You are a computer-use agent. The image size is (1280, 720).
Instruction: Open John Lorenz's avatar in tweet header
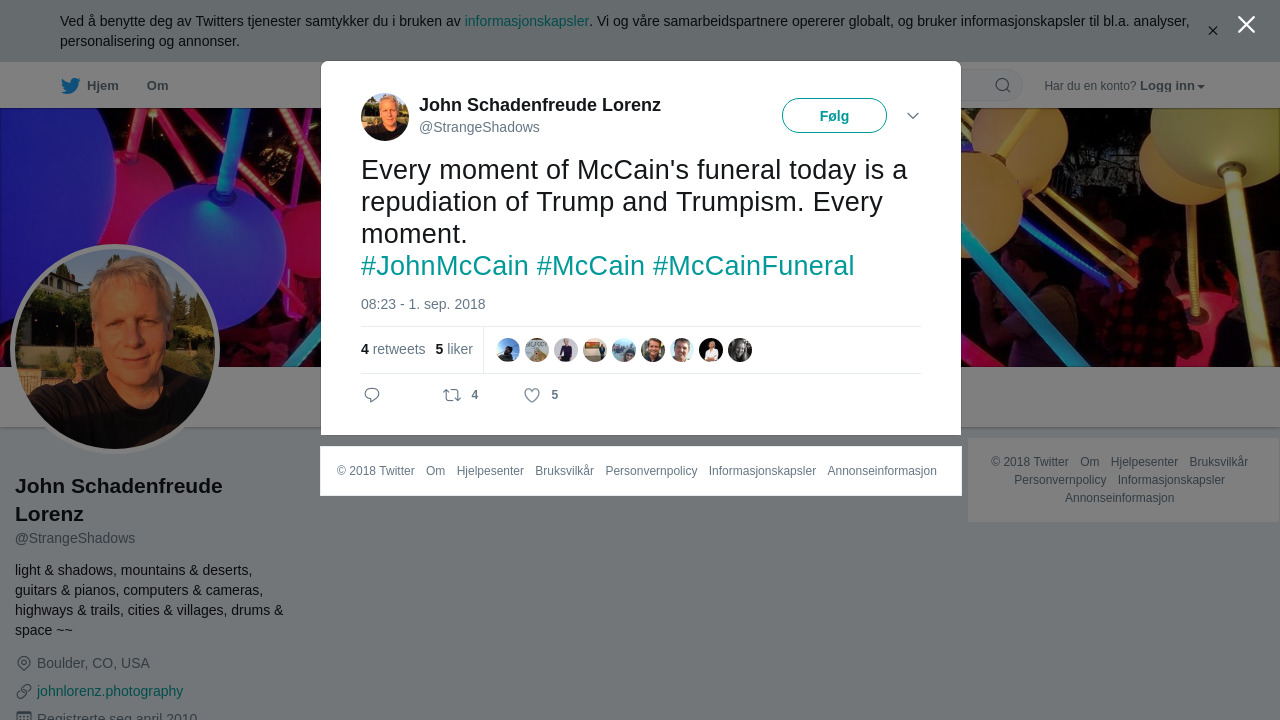(385, 117)
